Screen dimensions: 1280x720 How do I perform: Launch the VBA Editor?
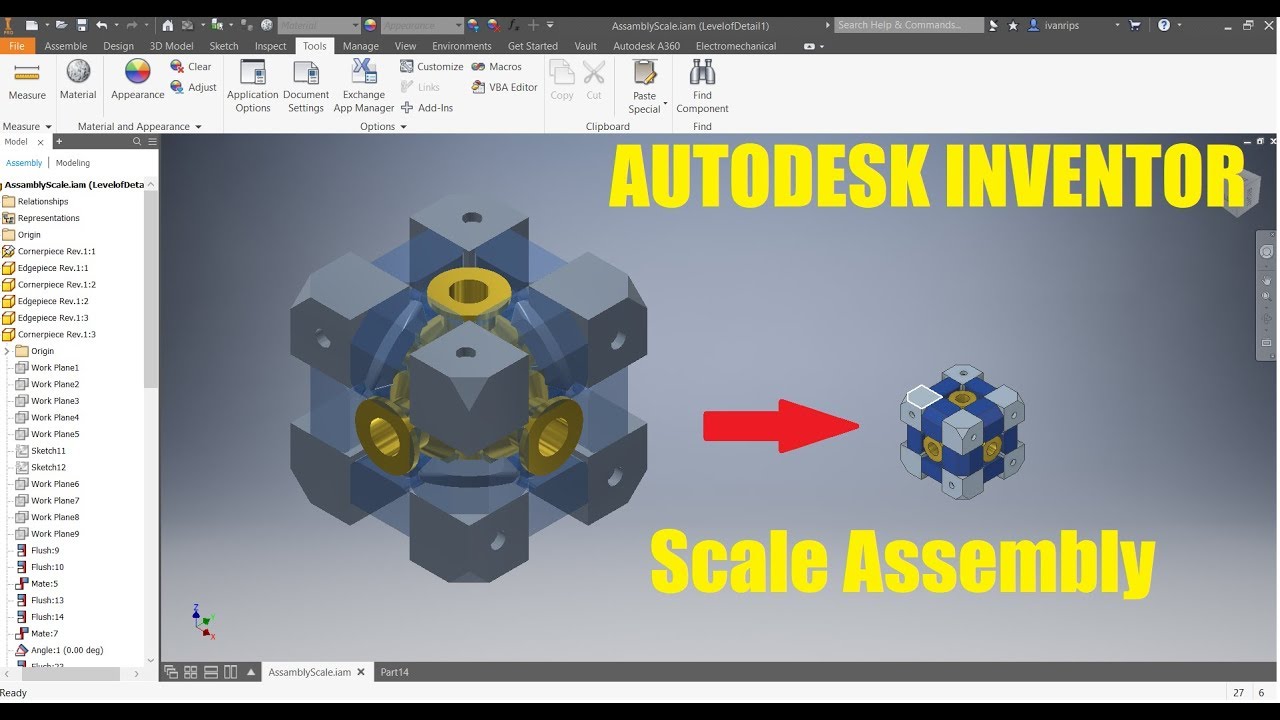pyautogui.click(x=505, y=87)
